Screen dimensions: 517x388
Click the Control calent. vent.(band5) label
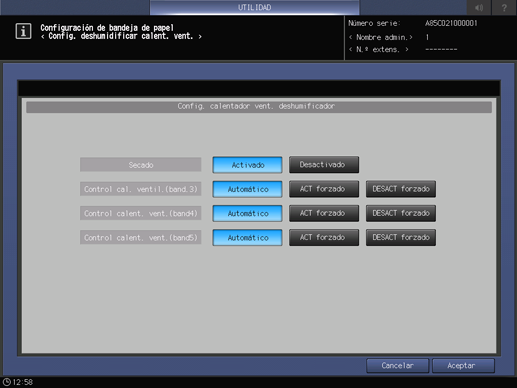tap(140, 238)
